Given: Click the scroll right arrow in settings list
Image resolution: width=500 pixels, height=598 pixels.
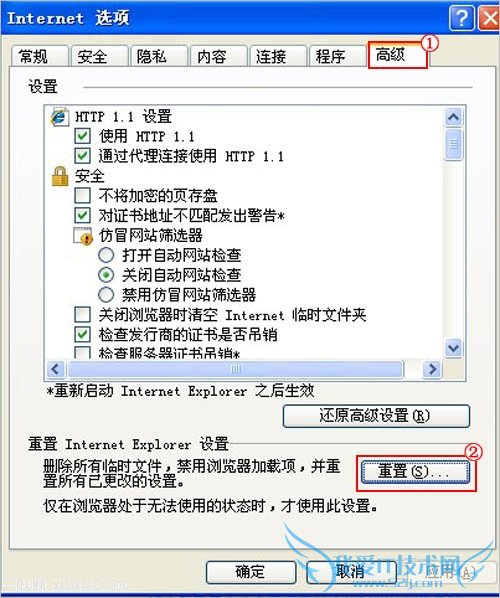Looking at the screenshot, I should click(x=432, y=369).
